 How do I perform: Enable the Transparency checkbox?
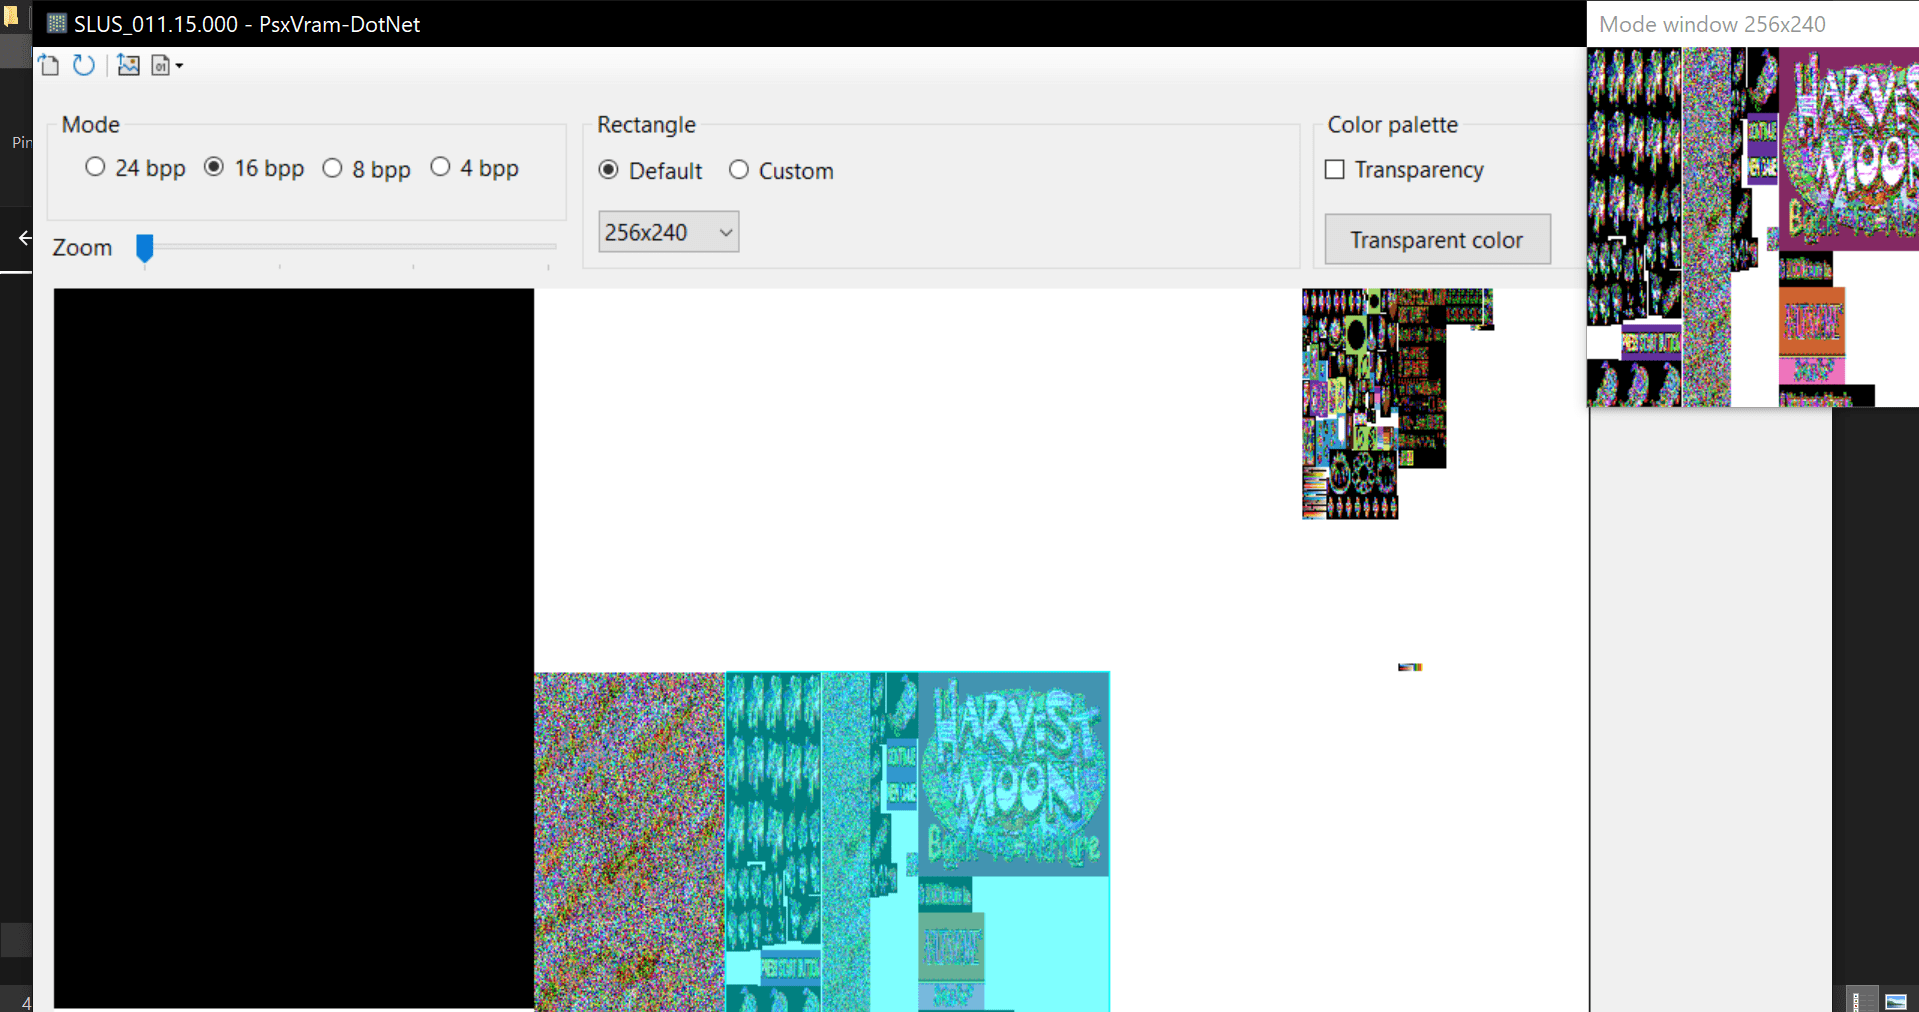point(1404,170)
